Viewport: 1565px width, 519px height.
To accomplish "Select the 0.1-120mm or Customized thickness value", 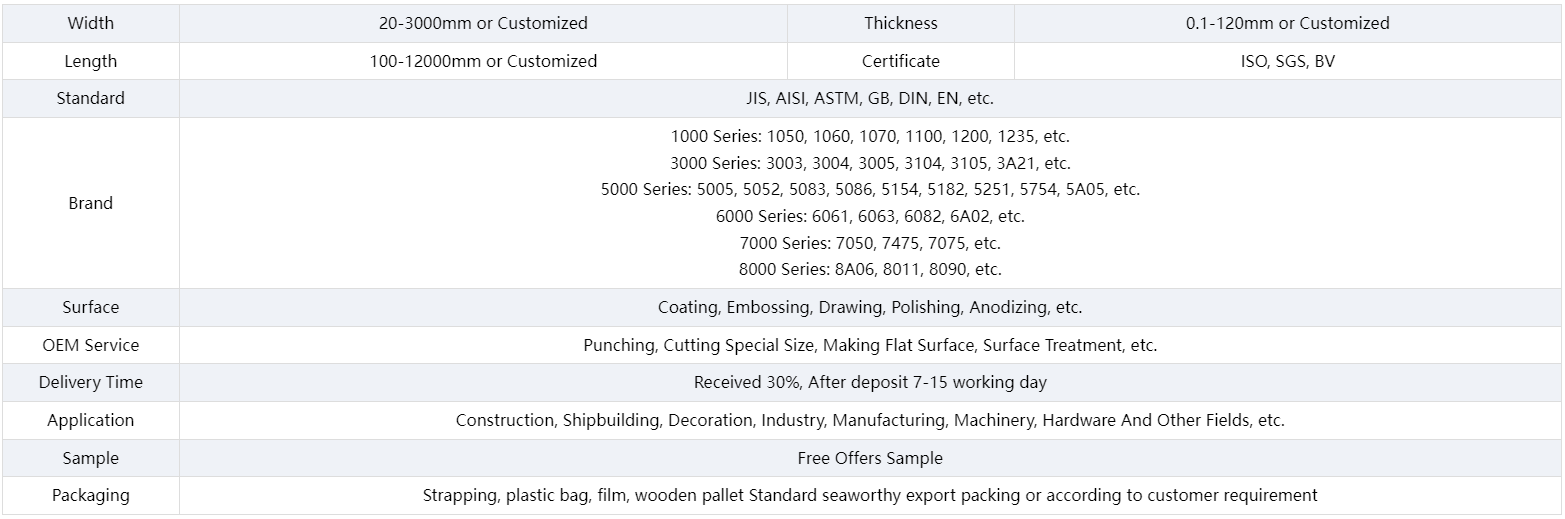I will click(x=1287, y=23).
